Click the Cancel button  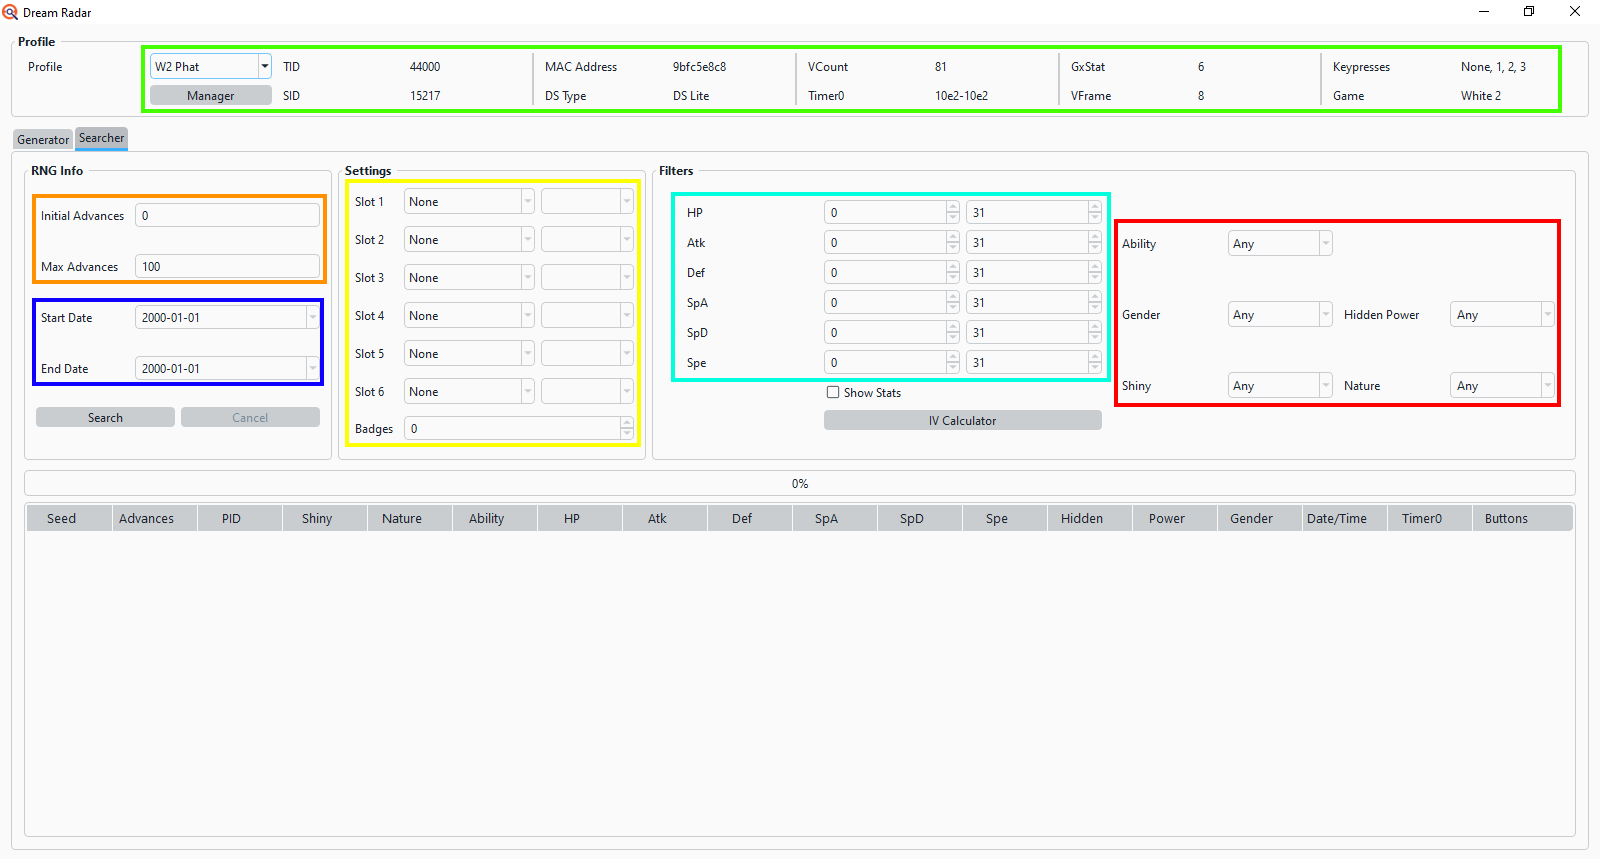250,418
